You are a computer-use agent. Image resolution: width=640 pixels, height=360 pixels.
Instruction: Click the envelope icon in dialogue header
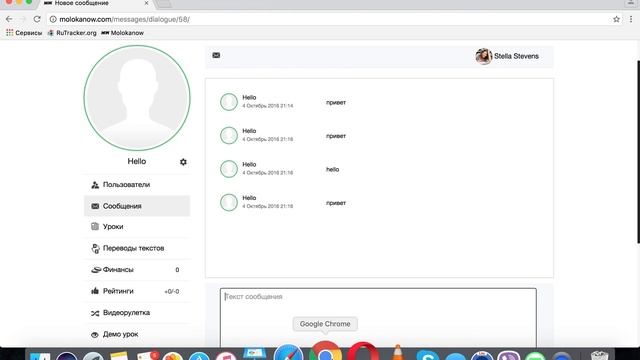216,55
